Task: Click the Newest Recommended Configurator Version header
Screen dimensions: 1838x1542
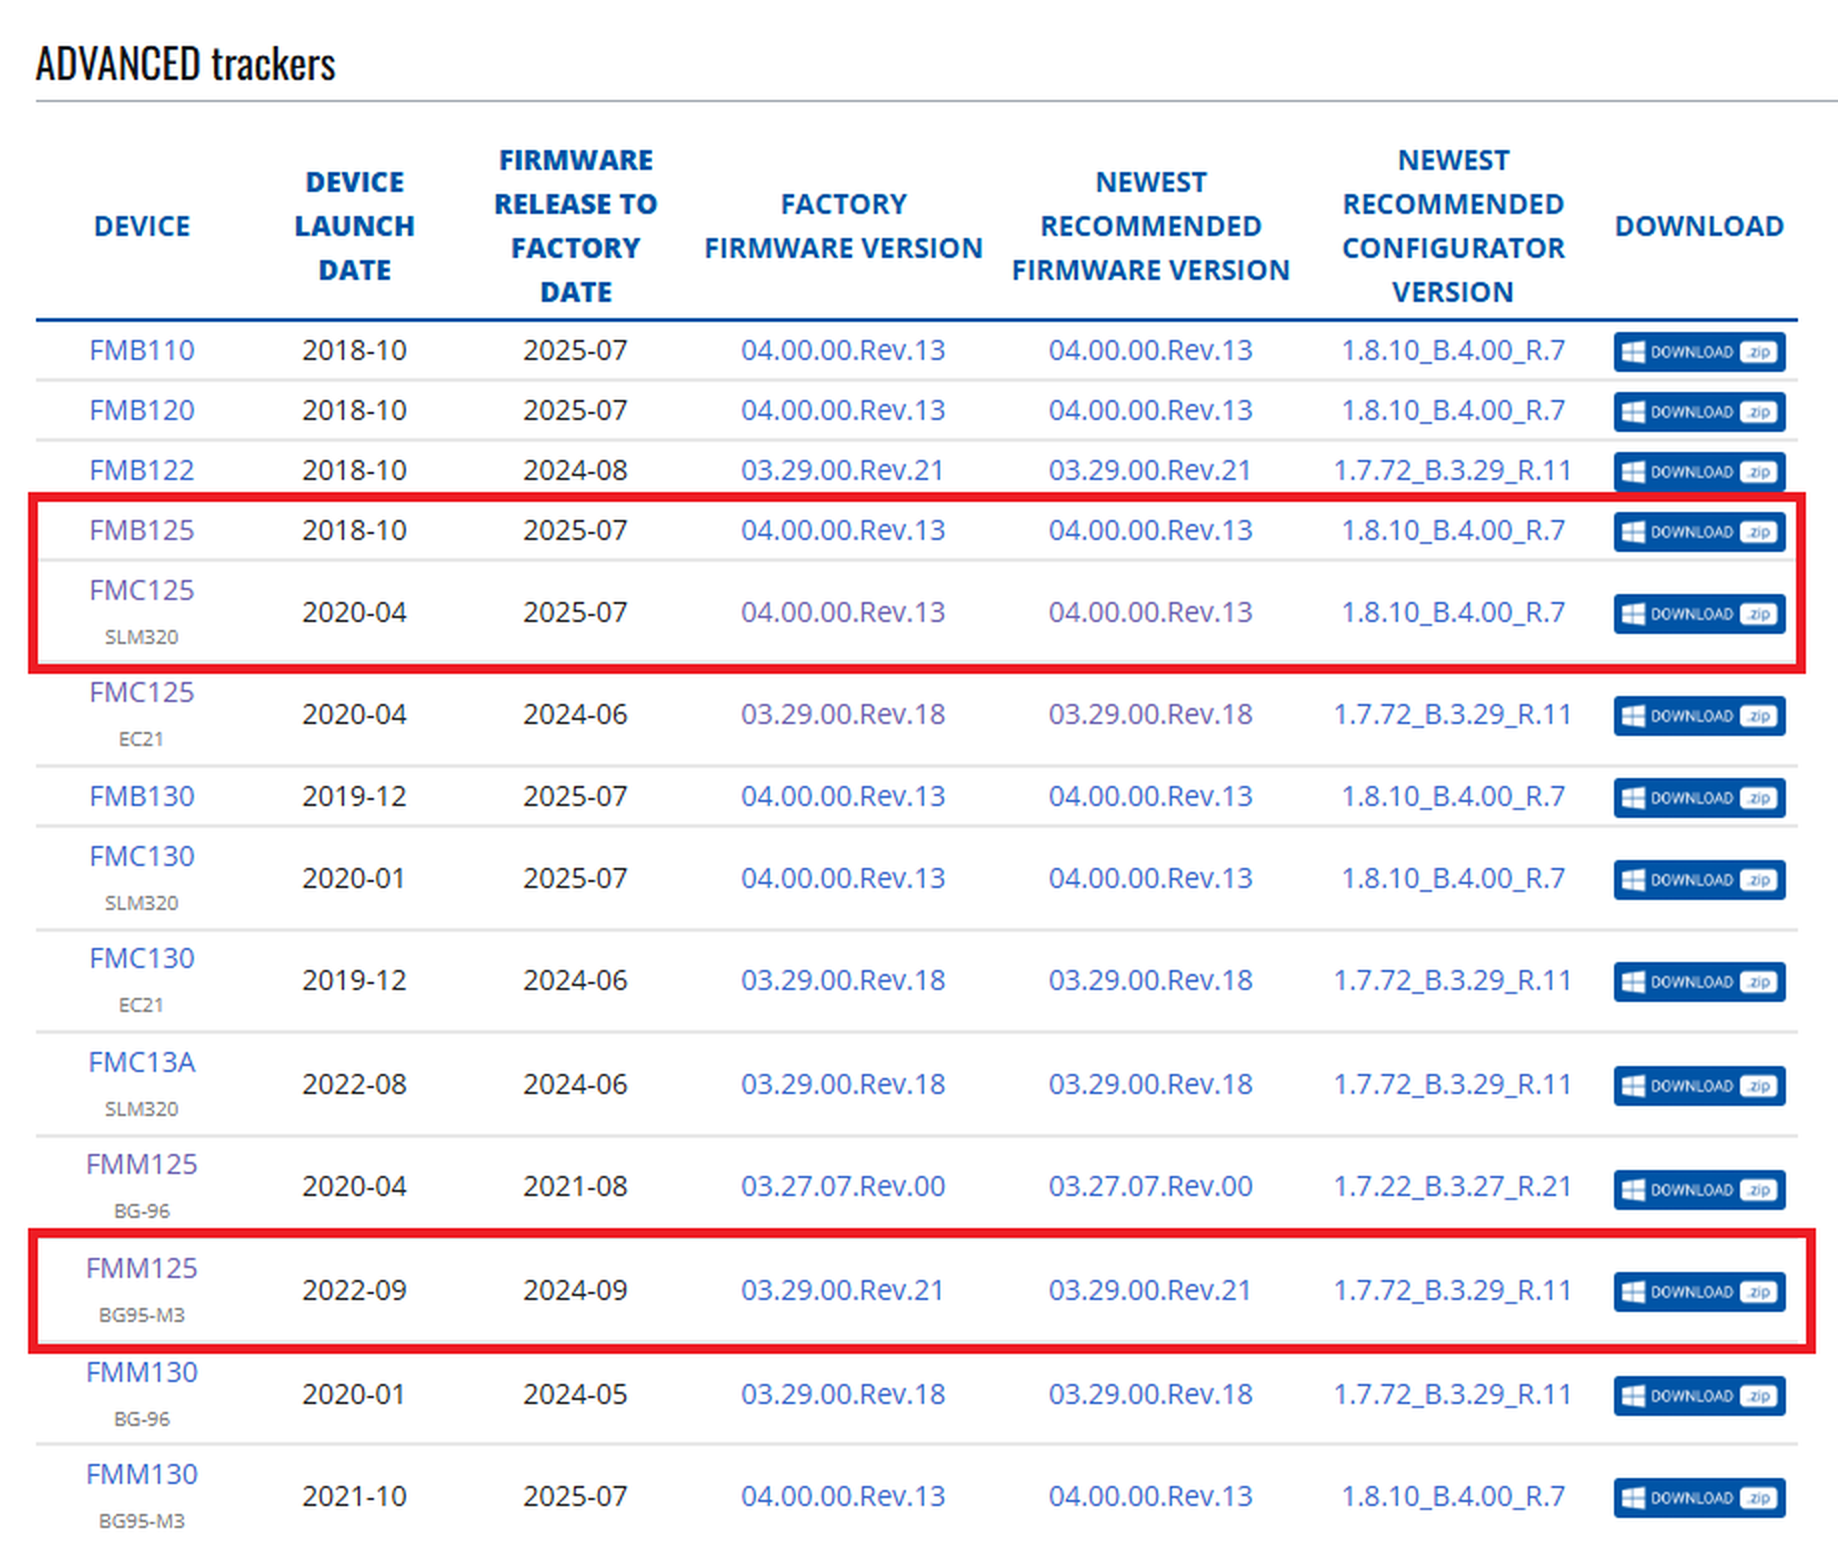Action: tap(1453, 226)
